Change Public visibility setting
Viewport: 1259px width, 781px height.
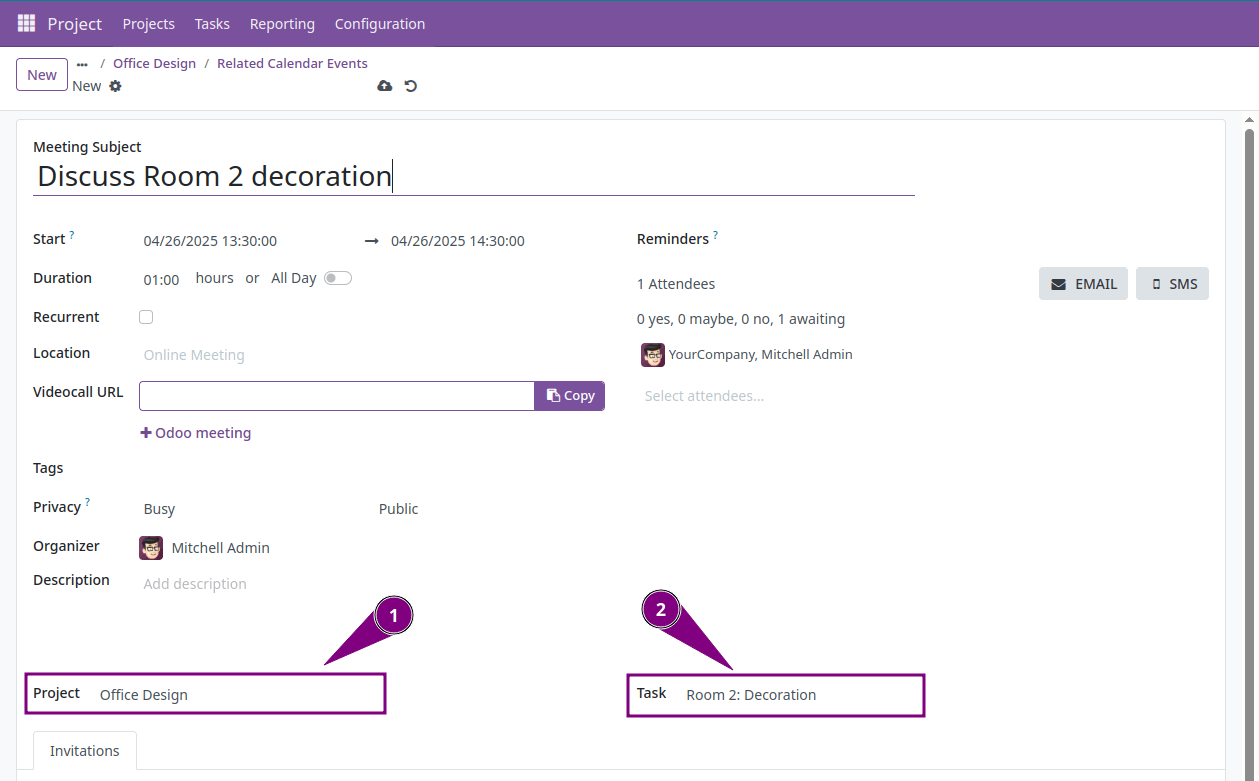tap(398, 508)
